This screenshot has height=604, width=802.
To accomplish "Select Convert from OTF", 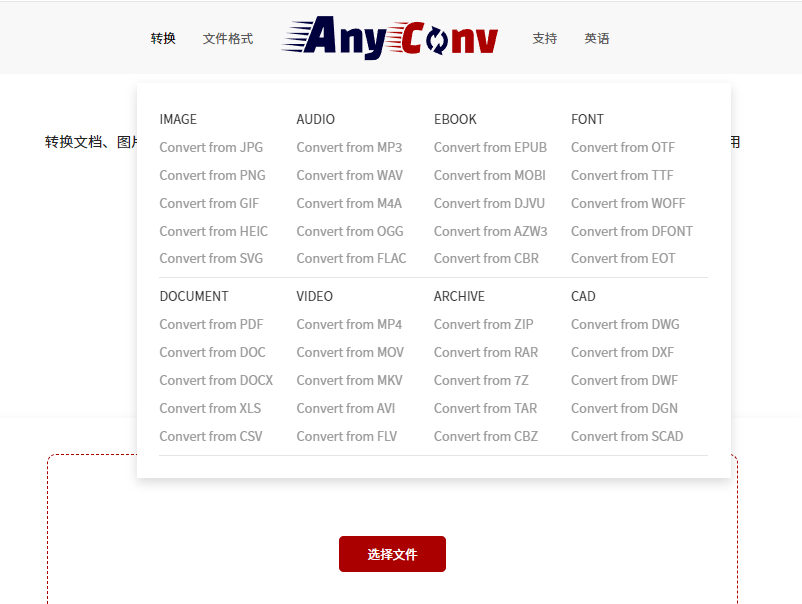I will click(x=623, y=147).
